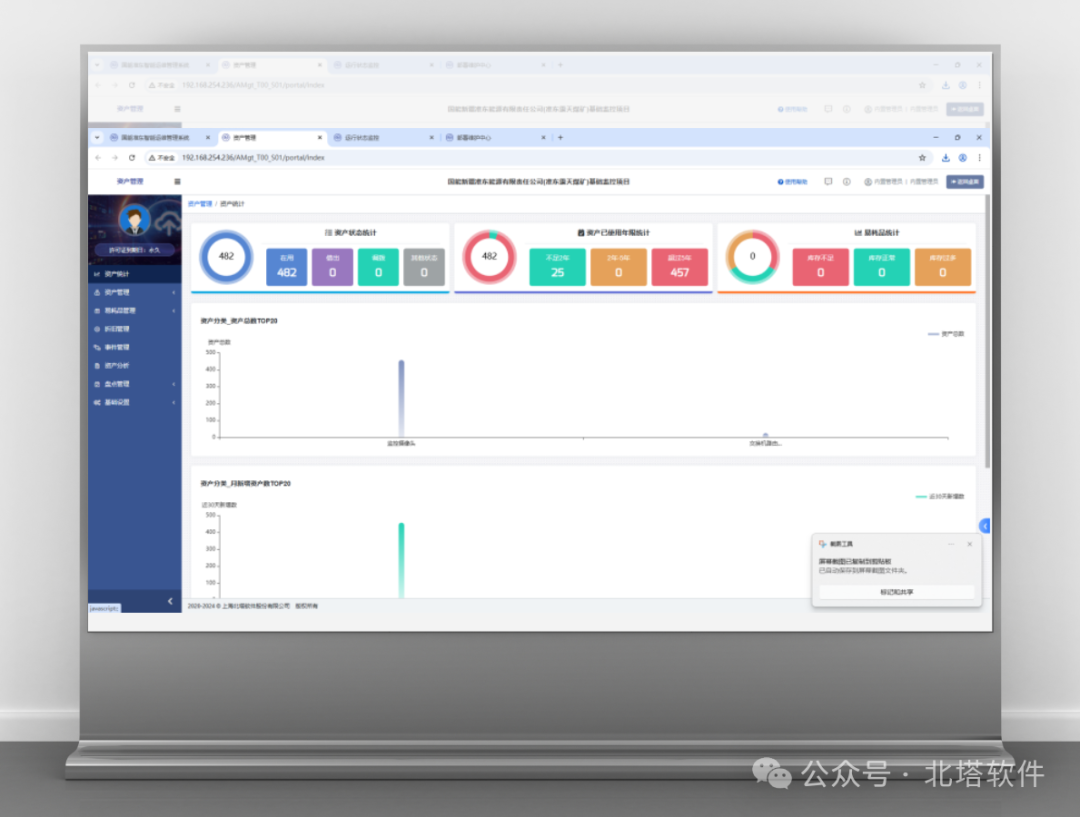Click the cloud upload icon beside the avatar
1080x817 pixels.
167,223
